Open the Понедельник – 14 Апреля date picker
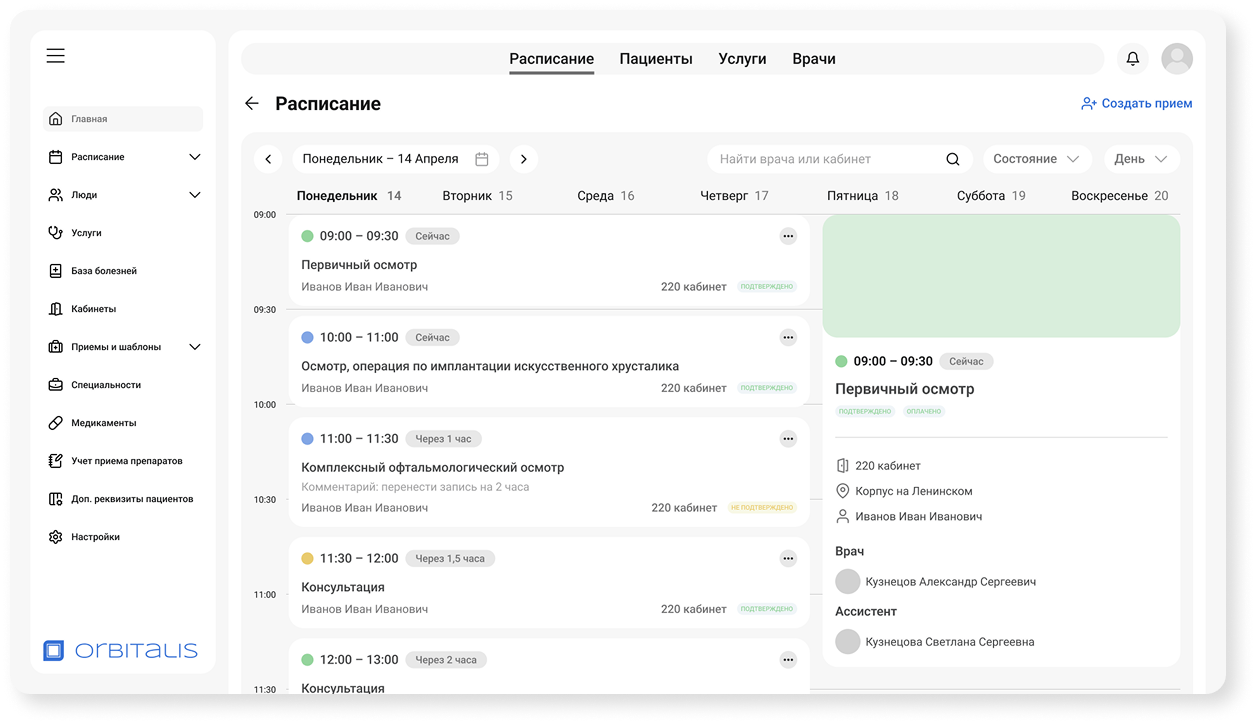This screenshot has height=724, width=1256. coord(396,159)
